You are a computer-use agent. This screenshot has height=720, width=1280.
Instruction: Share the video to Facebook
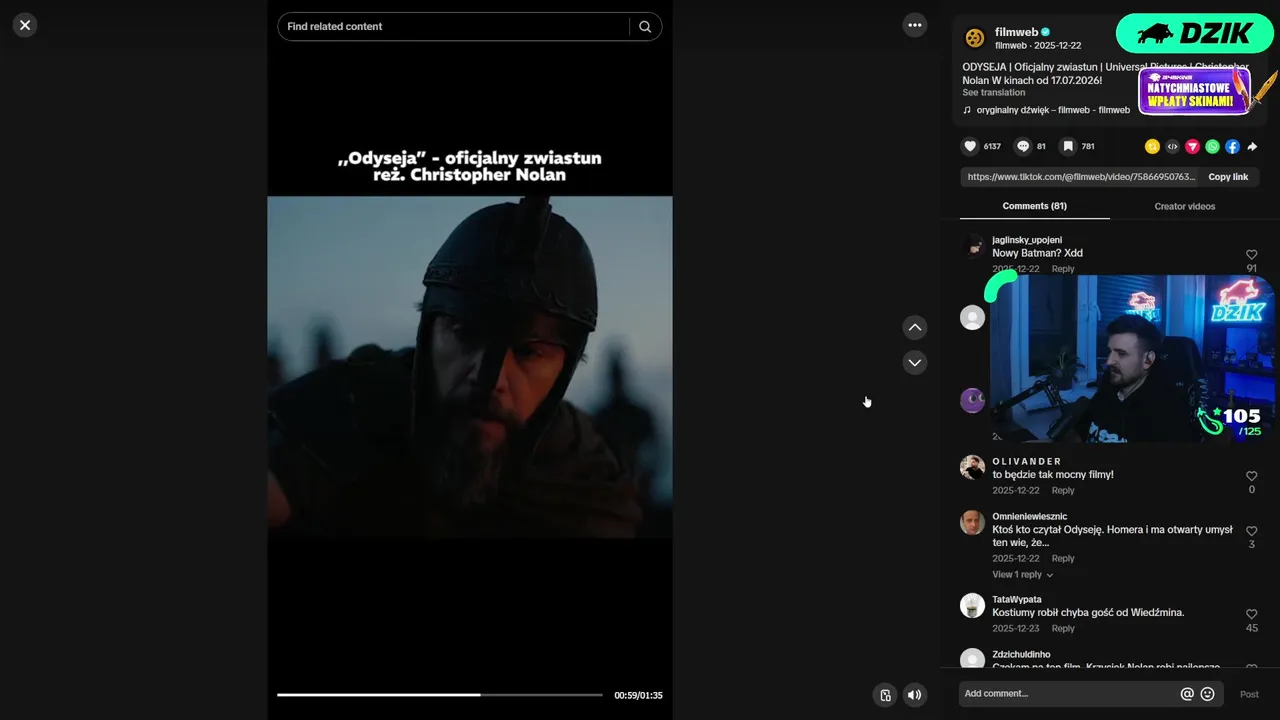click(x=1232, y=146)
